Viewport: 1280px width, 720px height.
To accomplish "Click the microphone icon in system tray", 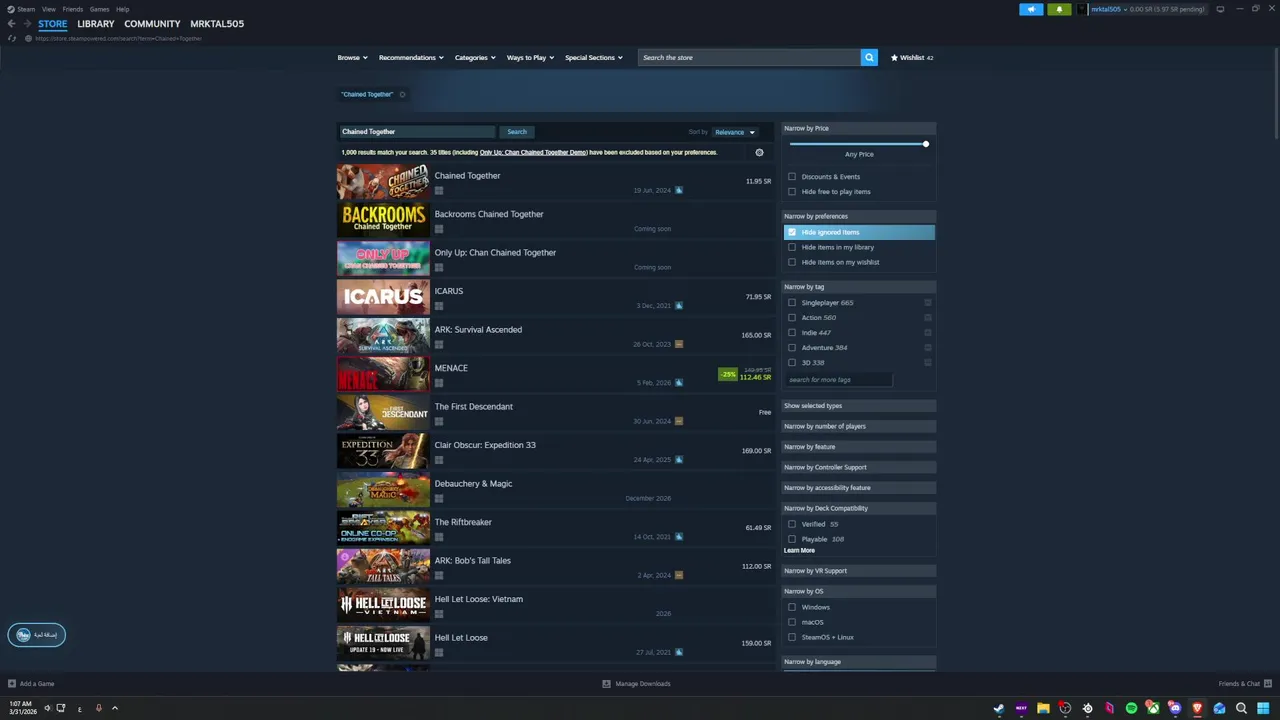I will point(98,708).
